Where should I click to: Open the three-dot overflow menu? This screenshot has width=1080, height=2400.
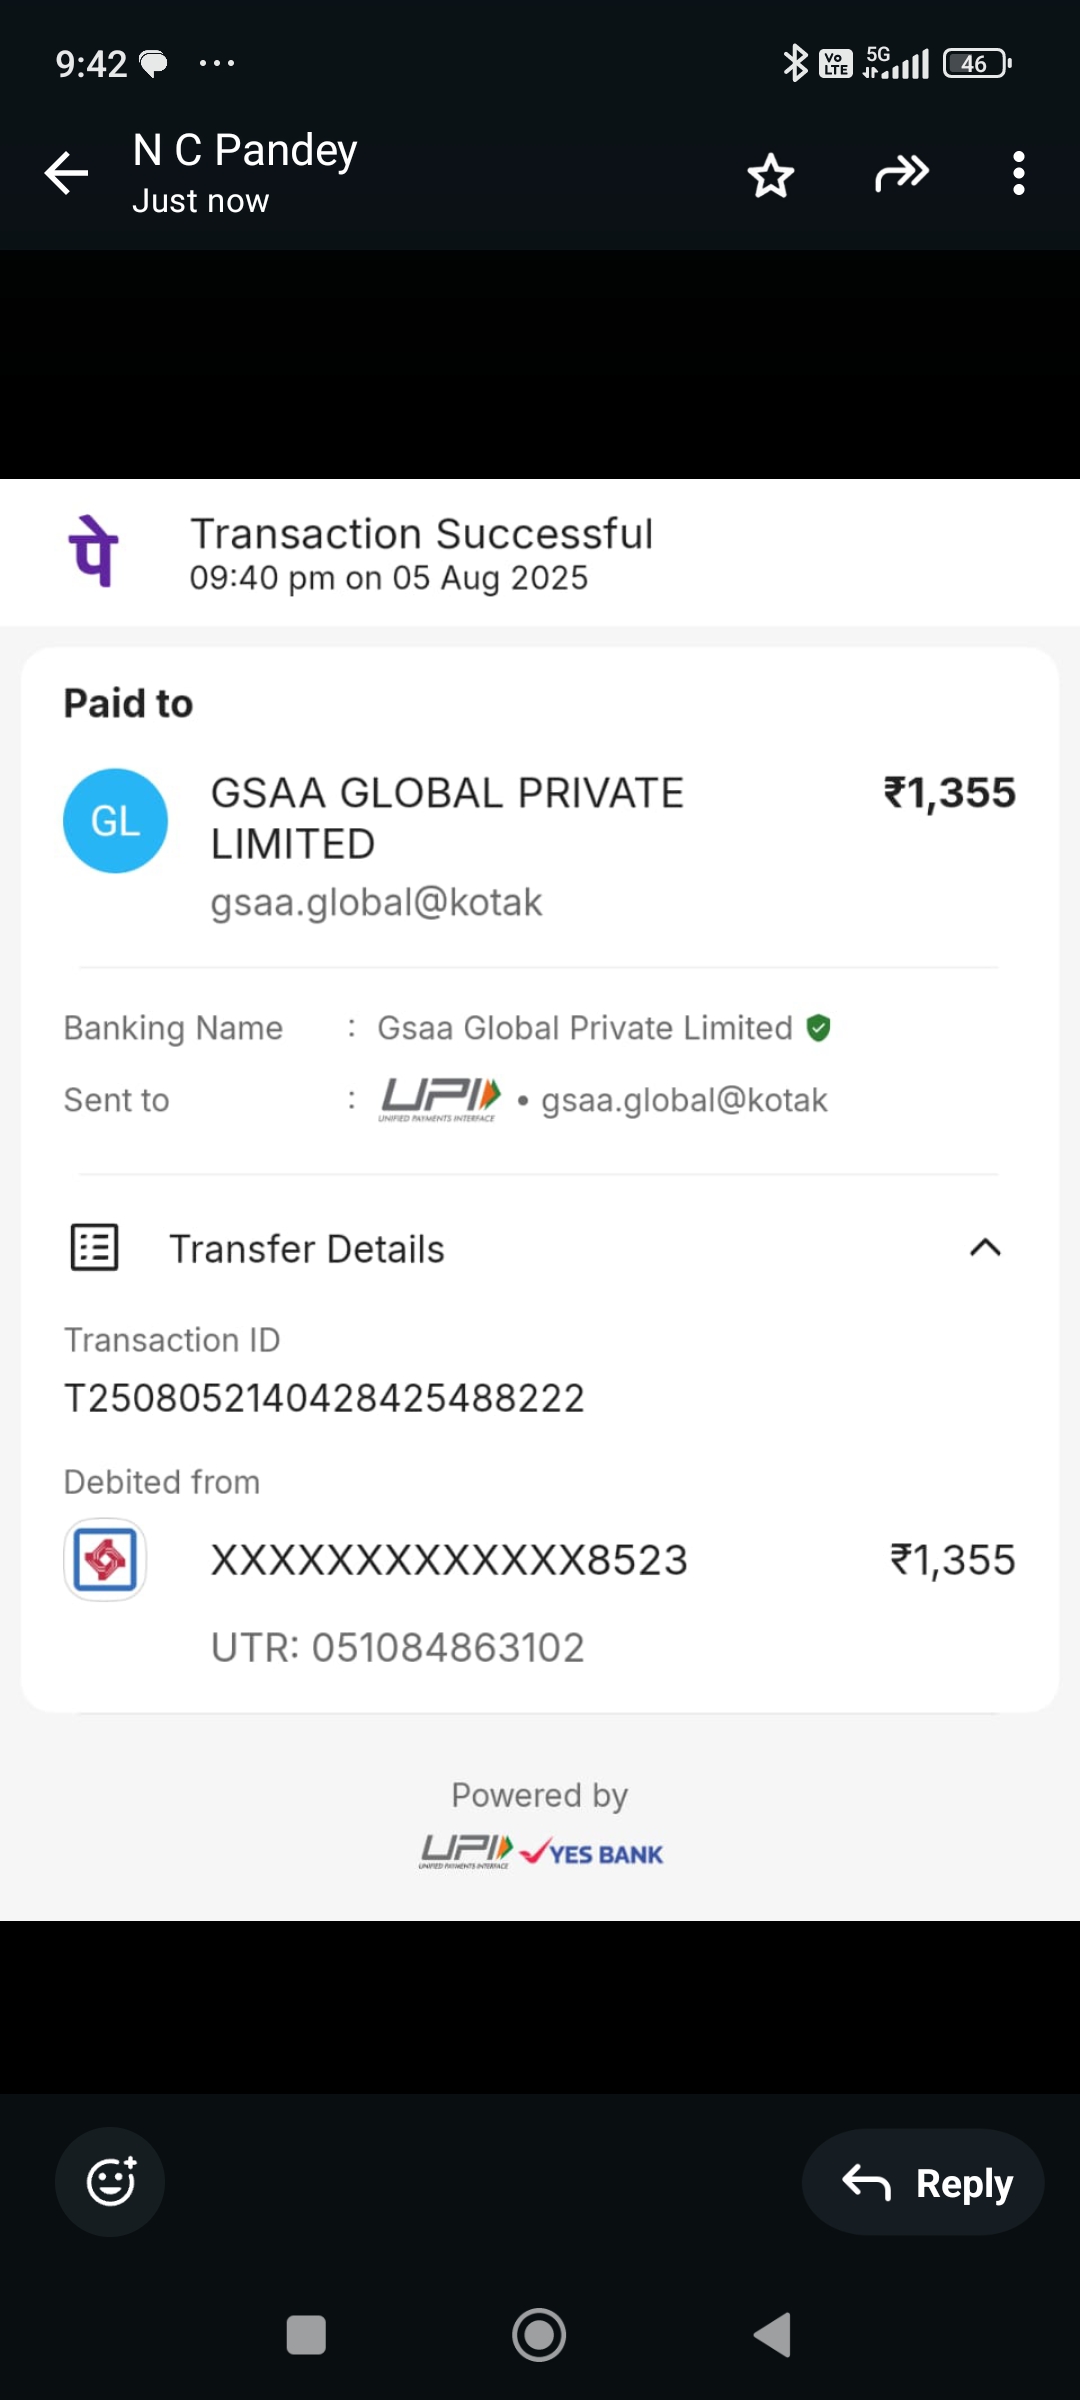pos(1018,173)
